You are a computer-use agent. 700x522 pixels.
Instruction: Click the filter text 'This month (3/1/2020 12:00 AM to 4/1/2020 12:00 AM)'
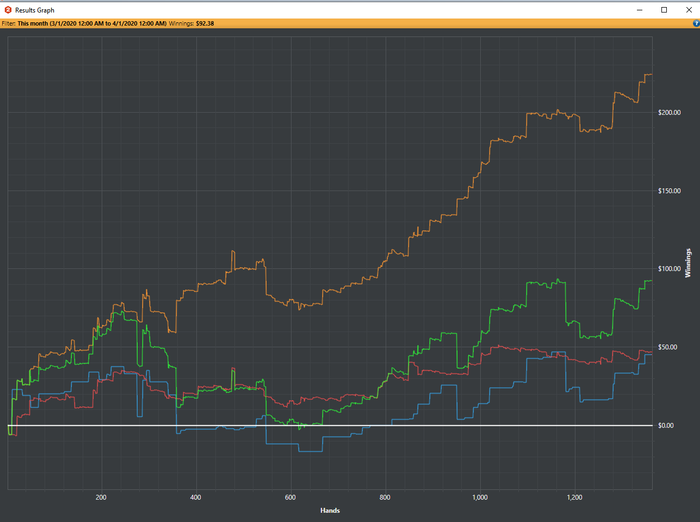coord(92,23)
